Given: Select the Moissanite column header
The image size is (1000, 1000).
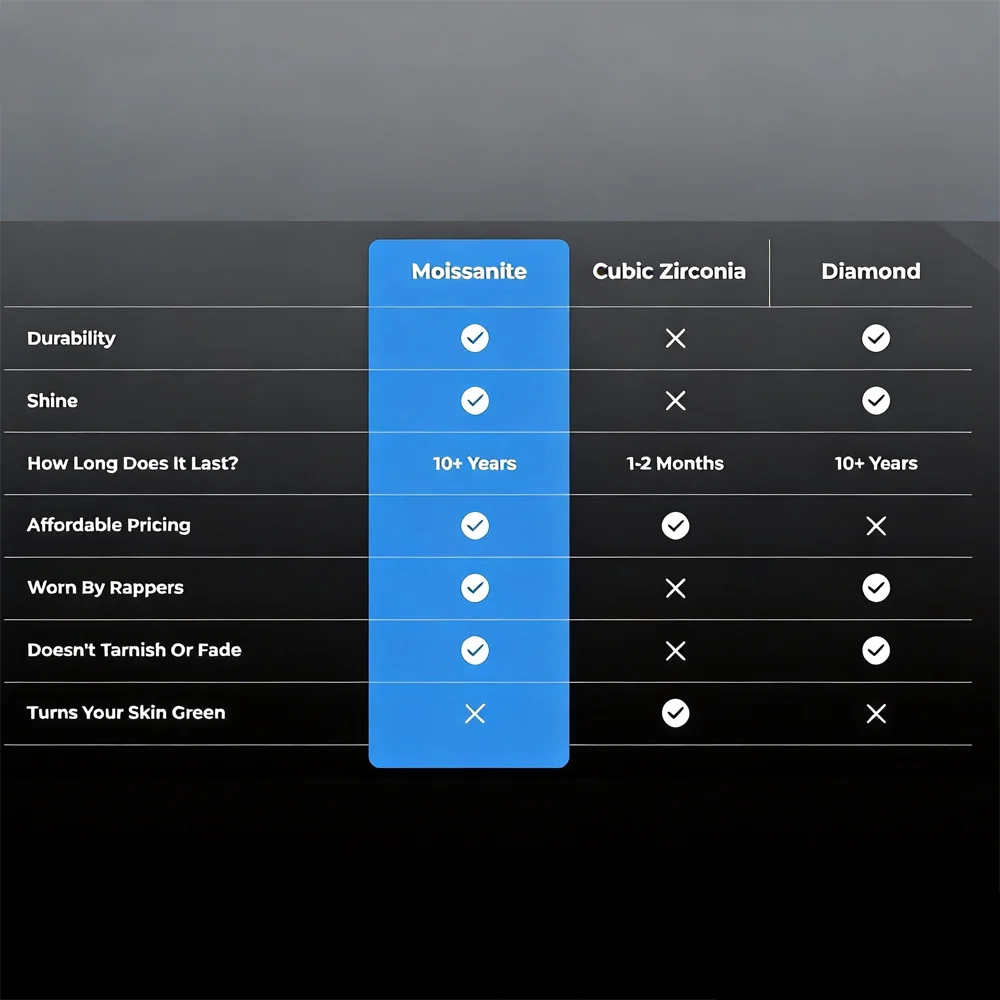Looking at the screenshot, I should pos(469,271).
